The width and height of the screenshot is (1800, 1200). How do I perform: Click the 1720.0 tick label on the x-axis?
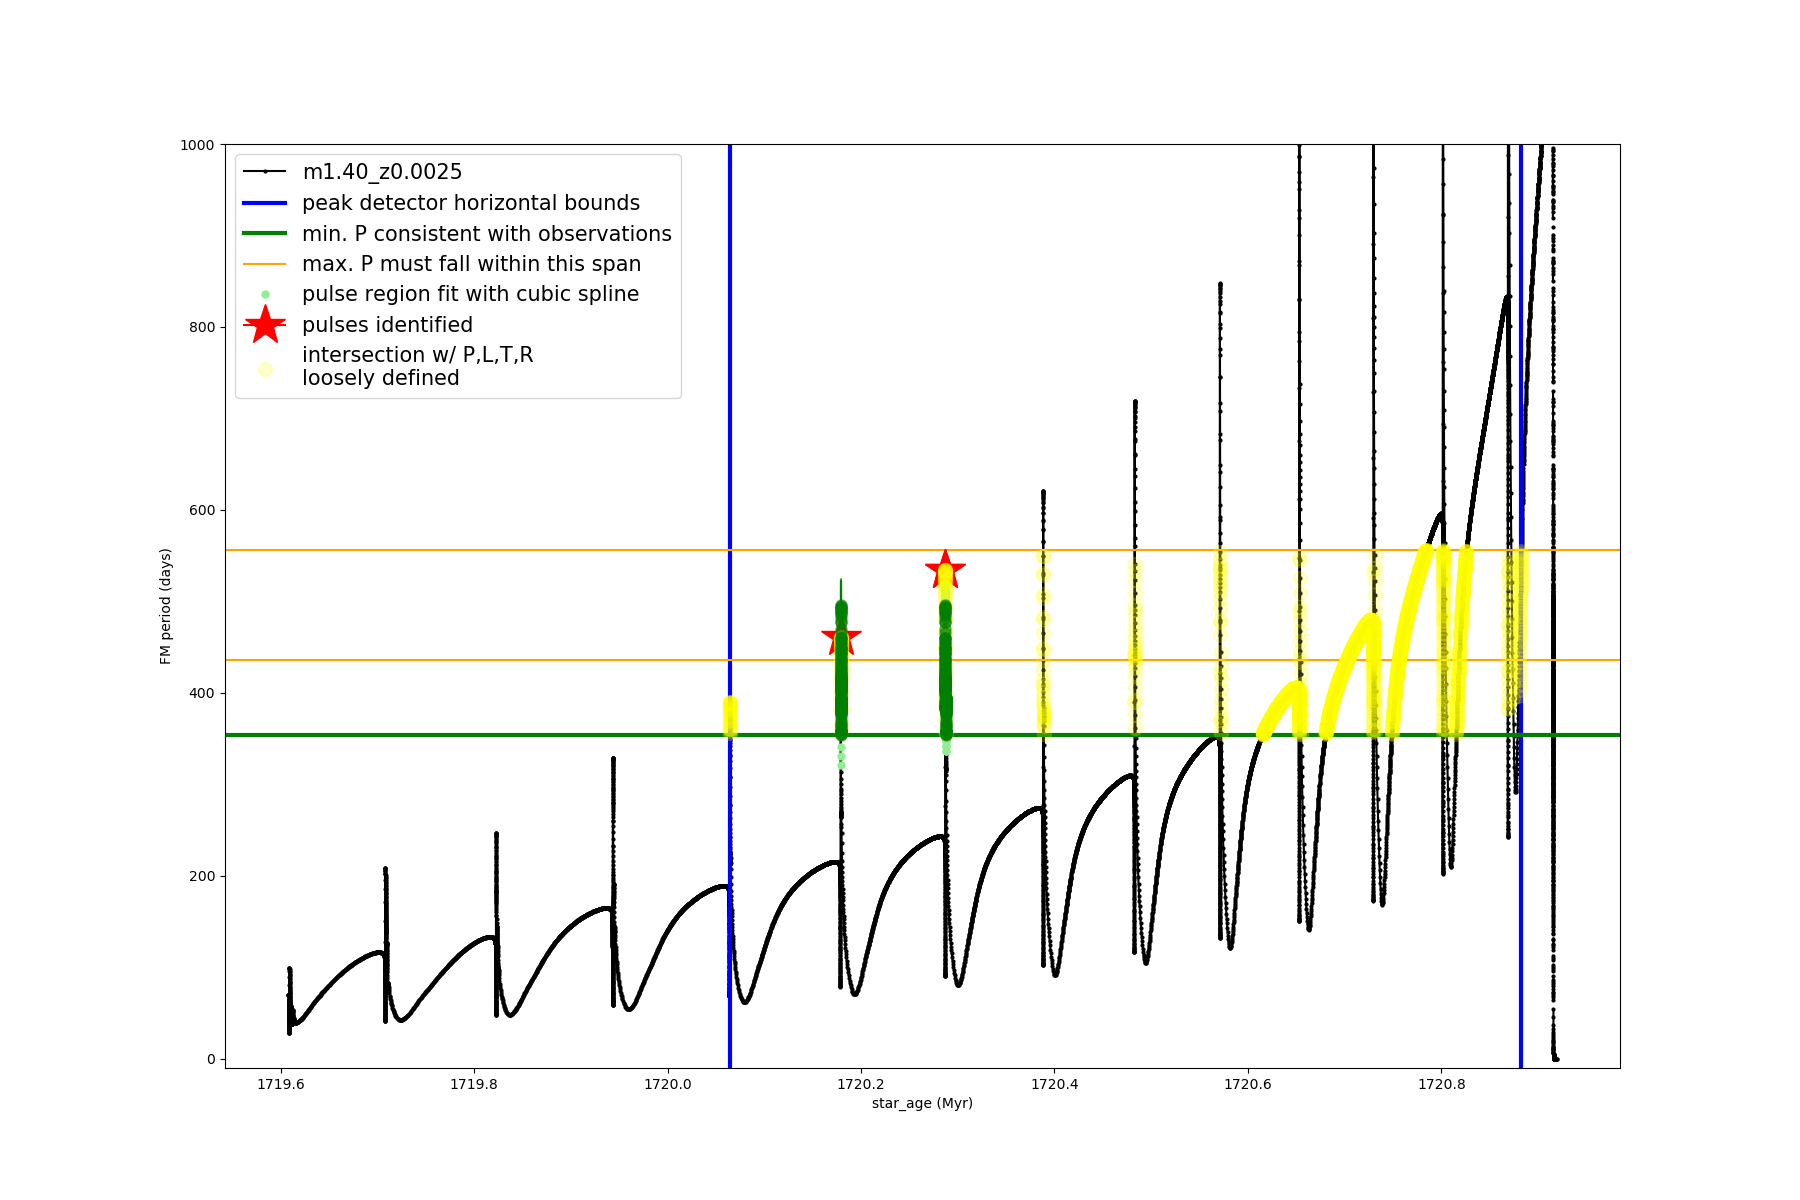coord(667,1084)
